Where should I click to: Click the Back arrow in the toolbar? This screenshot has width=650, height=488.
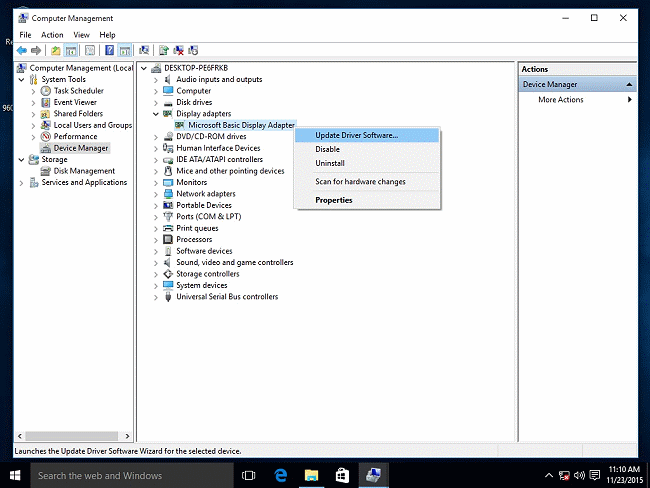pos(21,50)
